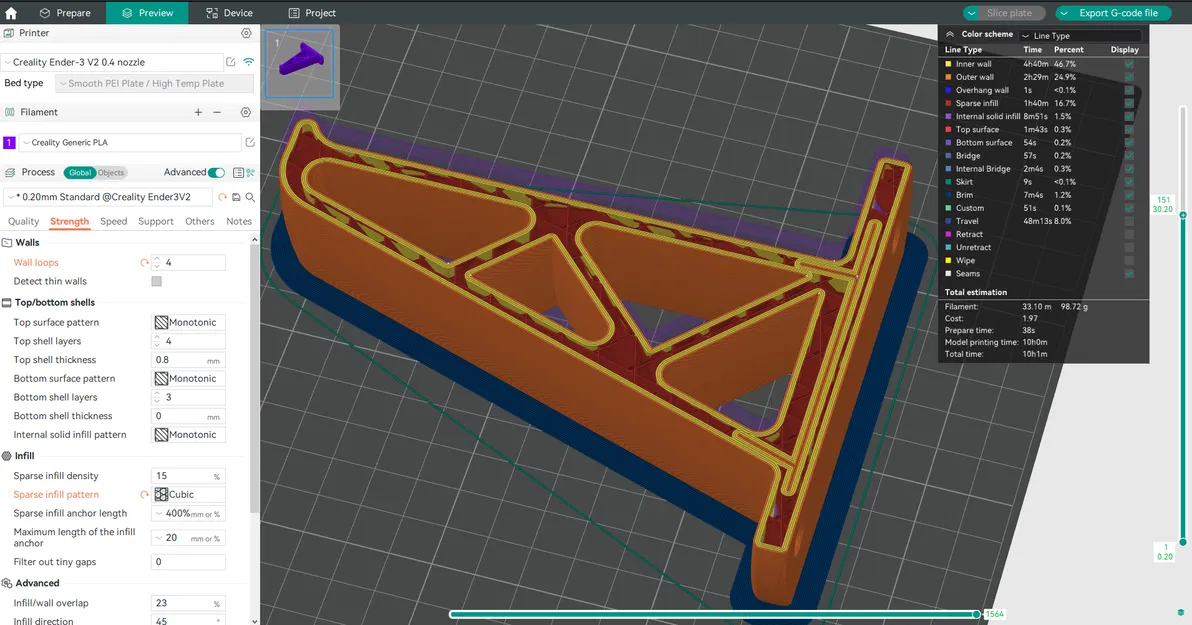The image size is (1192, 625).
Task: Open the Creality Generic PLA filament dropdown
Action: [x=130, y=142]
